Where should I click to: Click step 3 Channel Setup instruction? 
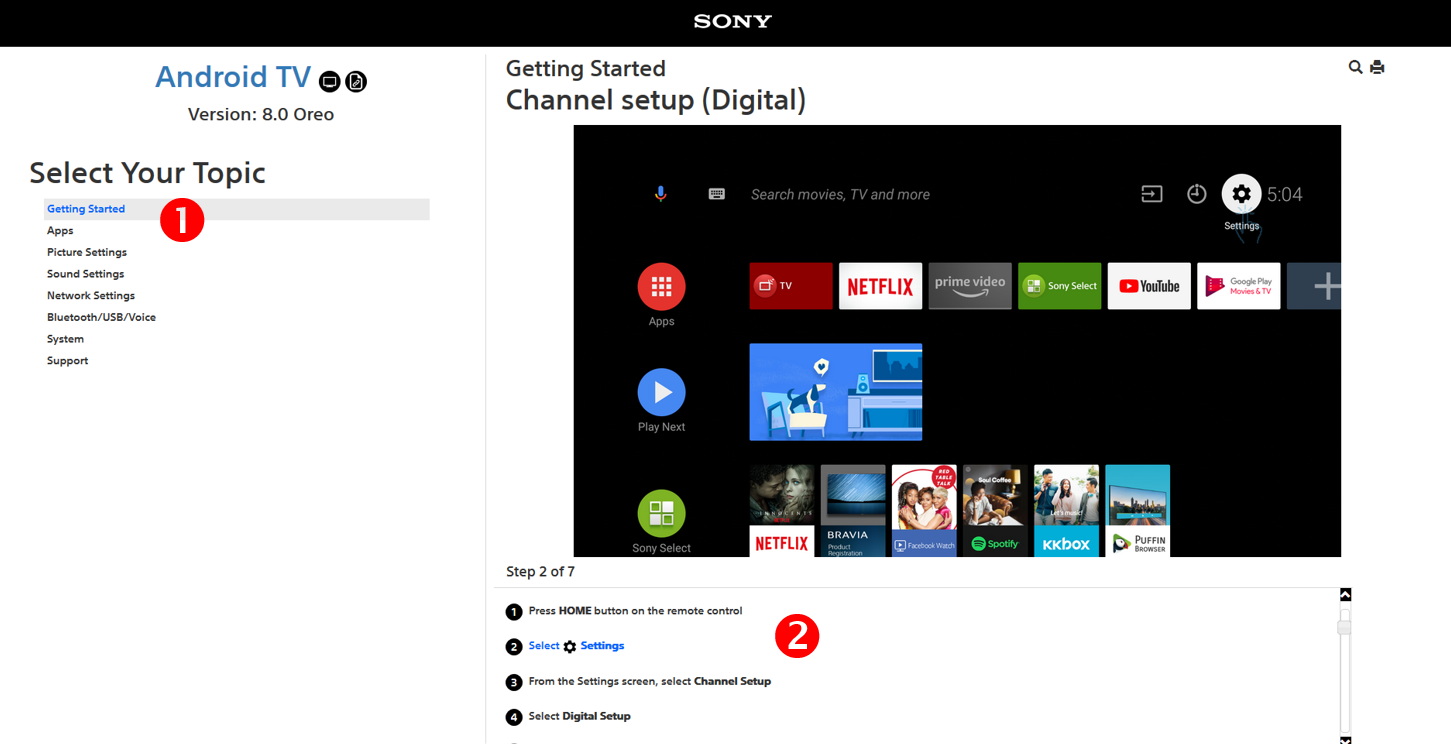click(x=650, y=681)
